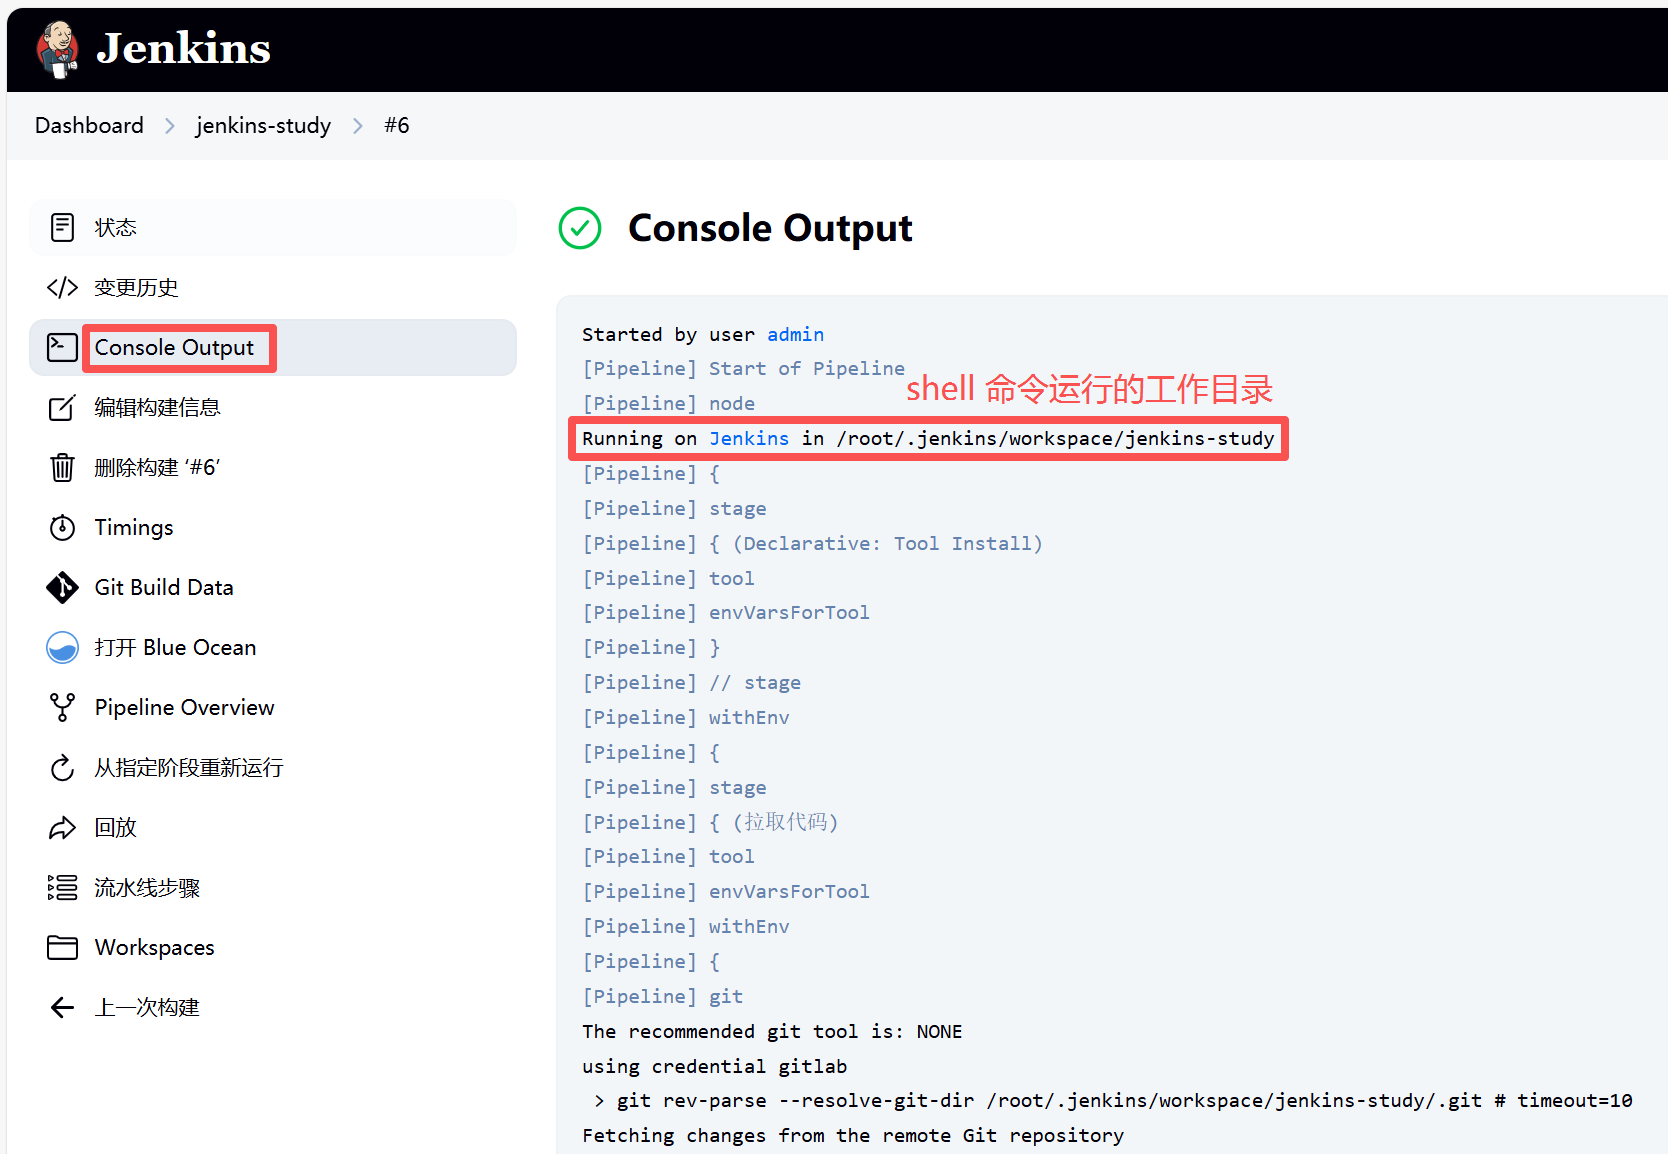Image resolution: width=1668 pixels, height=1154 pixels.
Task: Go to 上一次构建 previous build
Action: tap(273, 1007)
